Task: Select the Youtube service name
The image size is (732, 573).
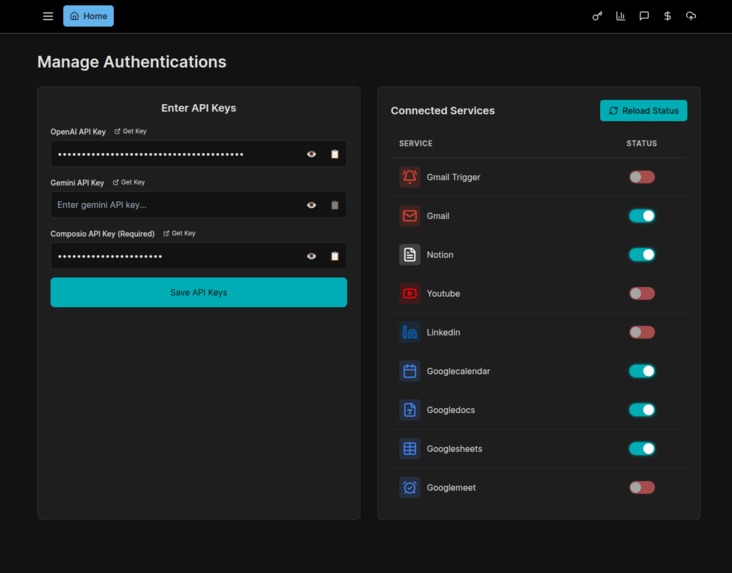Action: coord(443,293)
